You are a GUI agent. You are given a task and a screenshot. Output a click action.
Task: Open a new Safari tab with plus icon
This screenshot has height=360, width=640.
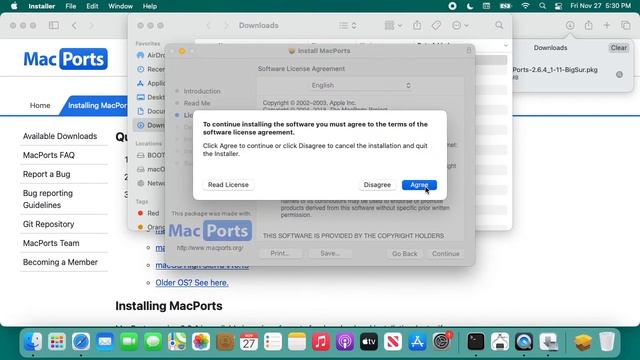[607, 25]
